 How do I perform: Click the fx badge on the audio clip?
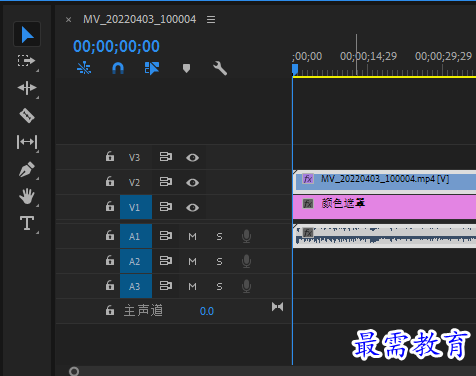click(308, 232)
